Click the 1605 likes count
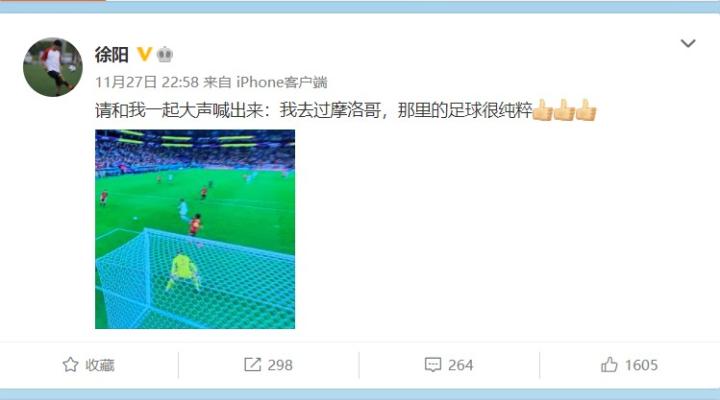This screenshot has width=720, height=400. pos(641,365)
